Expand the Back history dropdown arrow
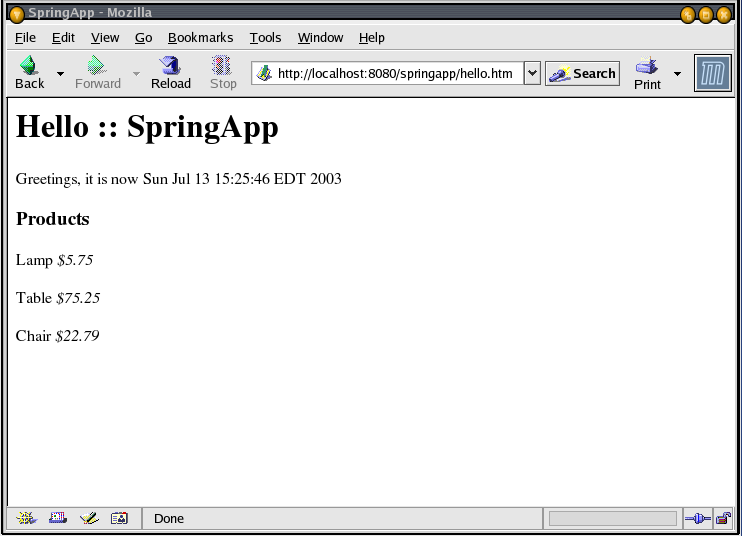This screenshot has width=742, height=536. (x=60, y=74)
